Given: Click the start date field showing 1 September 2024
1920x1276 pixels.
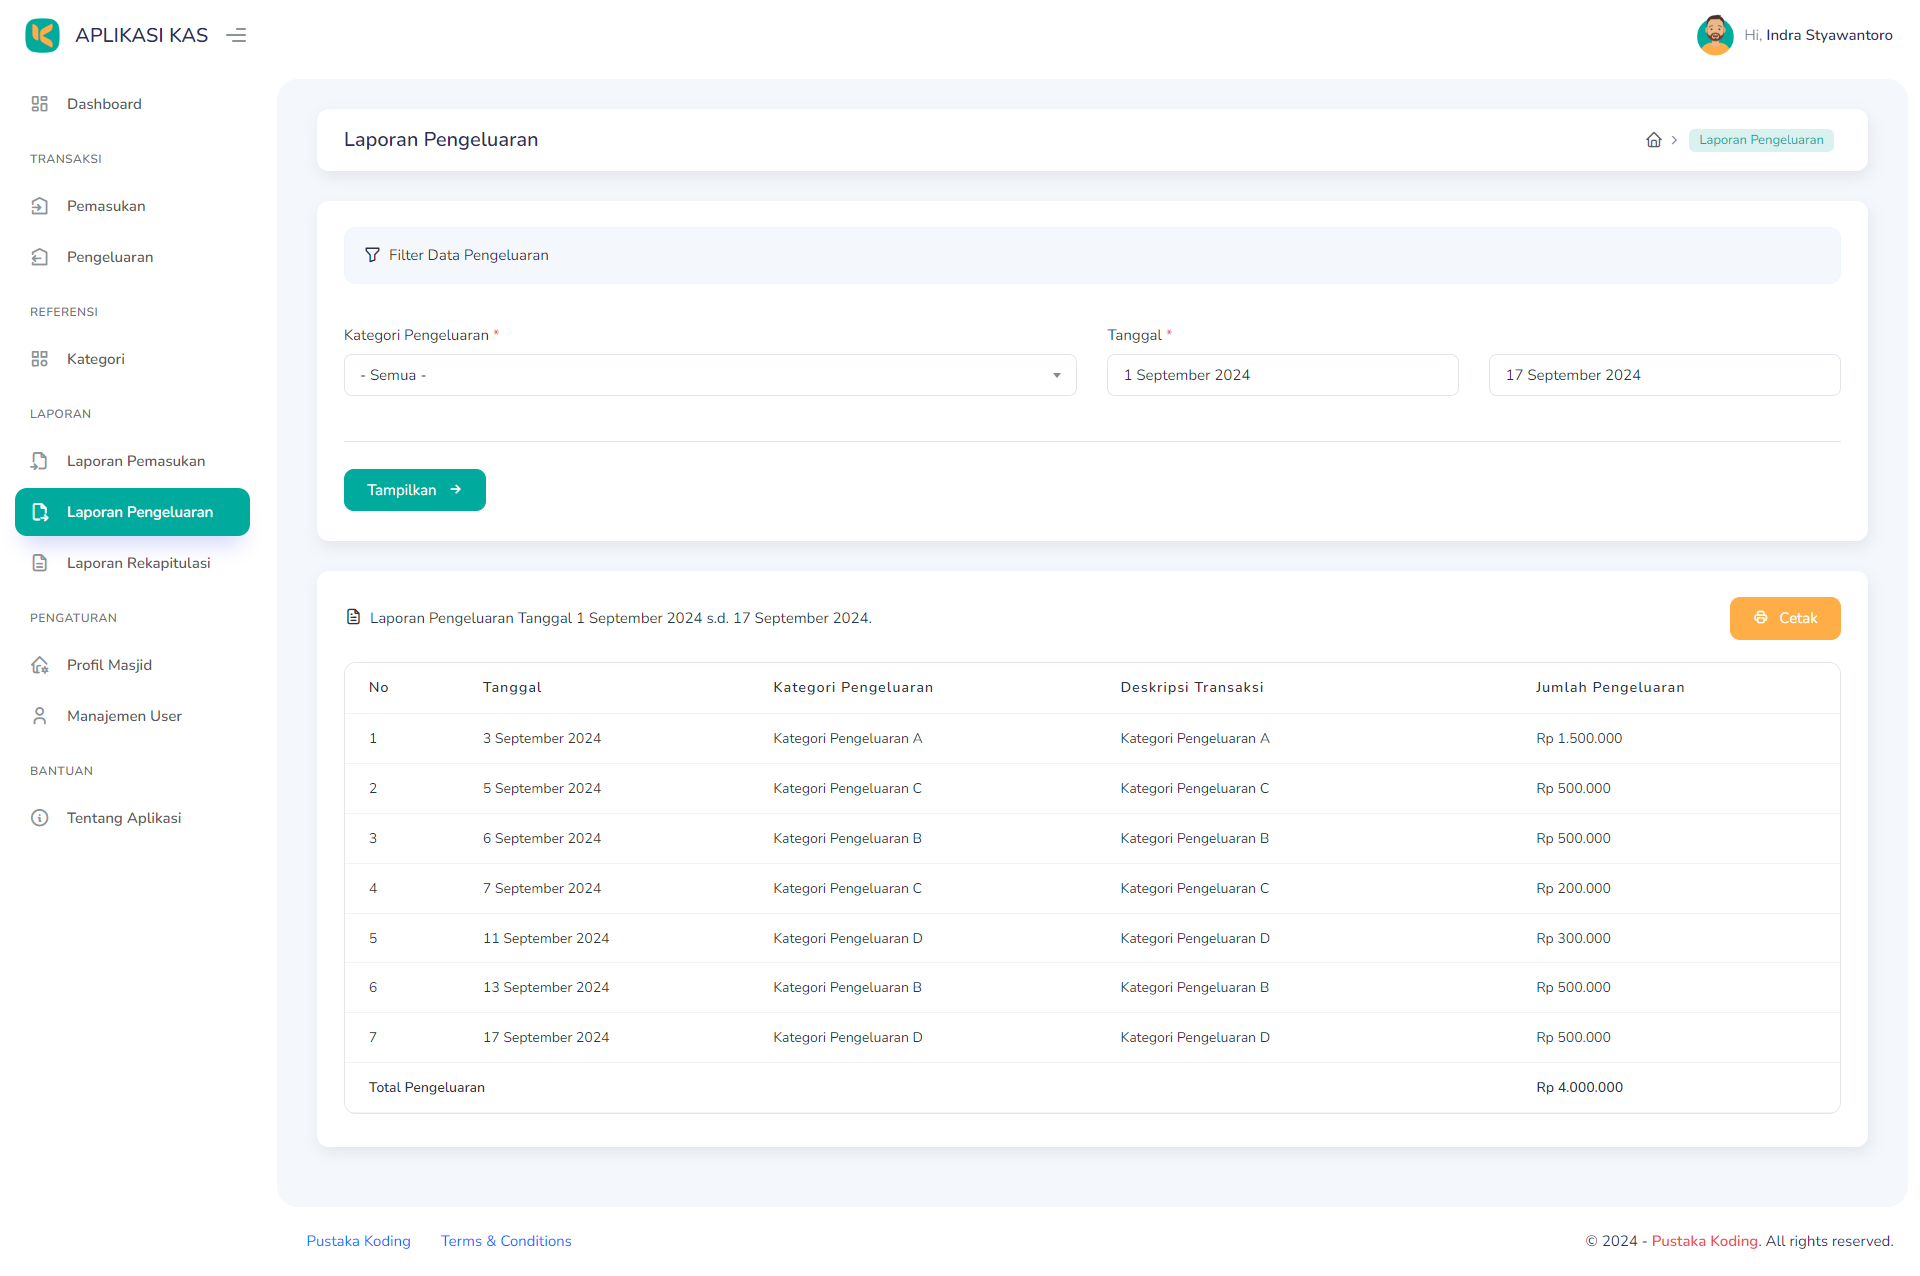Looking at the screenshot, I should click(1282, 375).
